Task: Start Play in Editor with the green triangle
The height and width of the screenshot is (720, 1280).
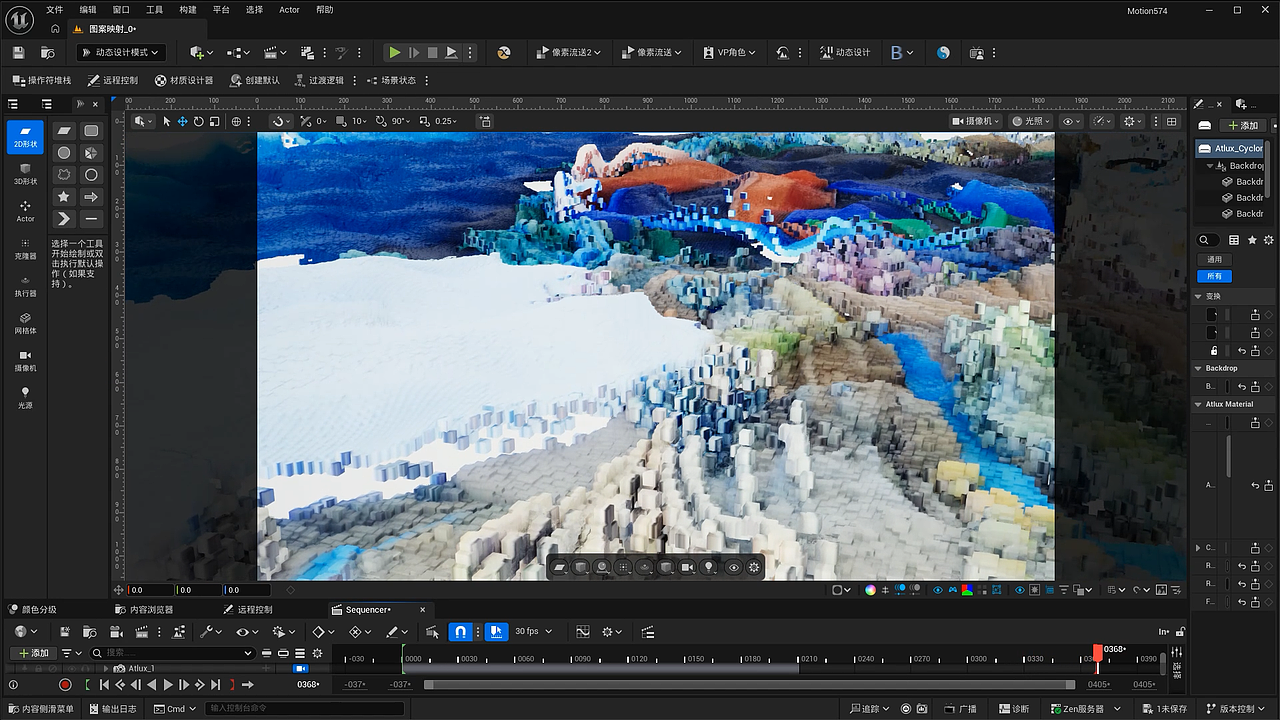Action: [395, 52]
